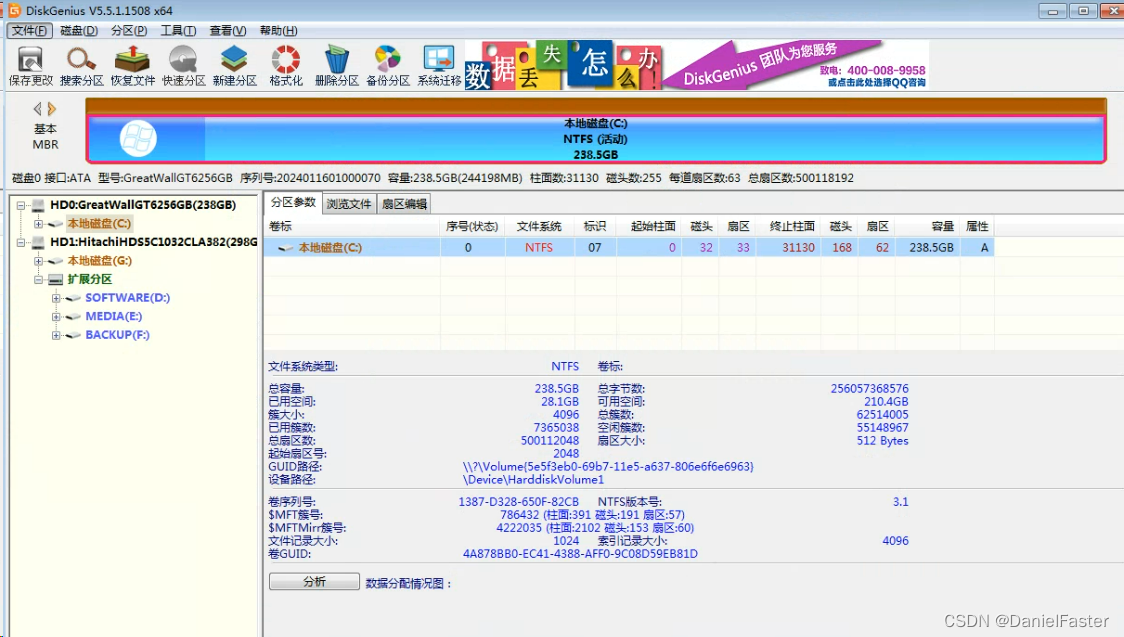Click the volume GUID path text
Viewport: 1124px width, 637px height.
pyautogui.click(x=608, y=466)
